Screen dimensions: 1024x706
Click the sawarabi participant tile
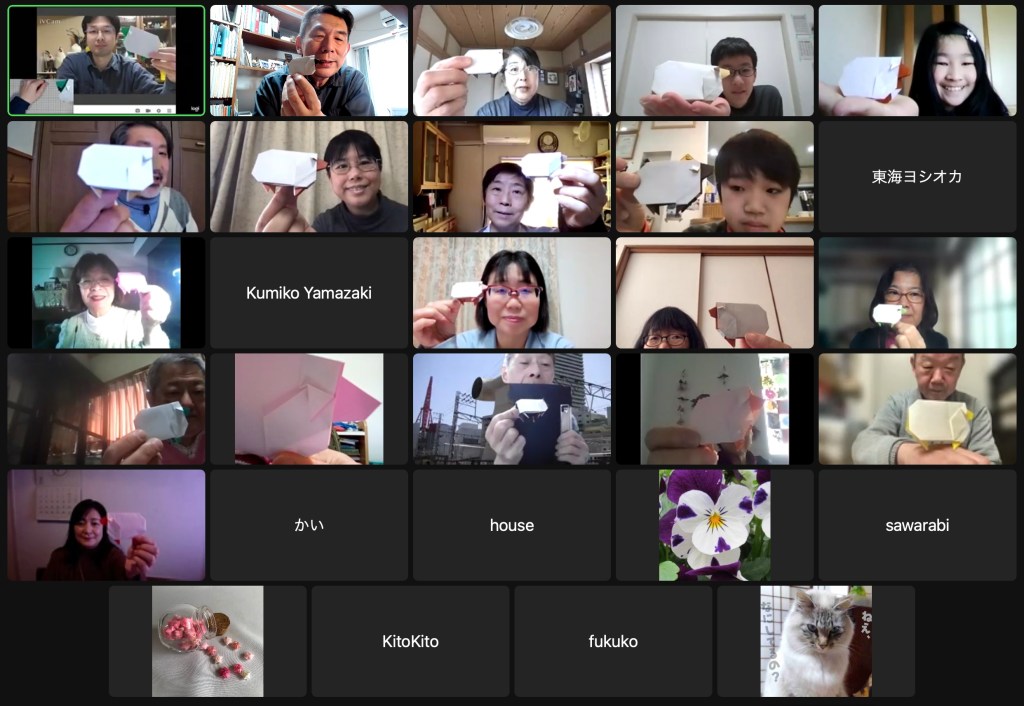[x=917, y=525]
